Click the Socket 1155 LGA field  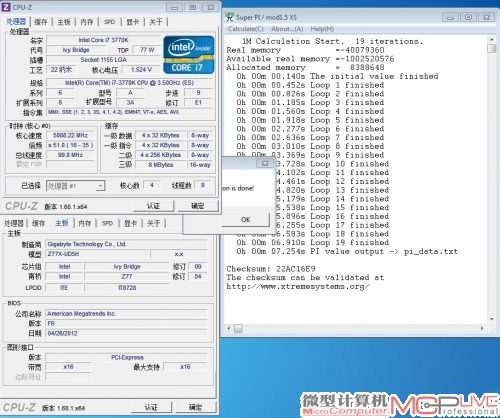(x=103, y=60)
